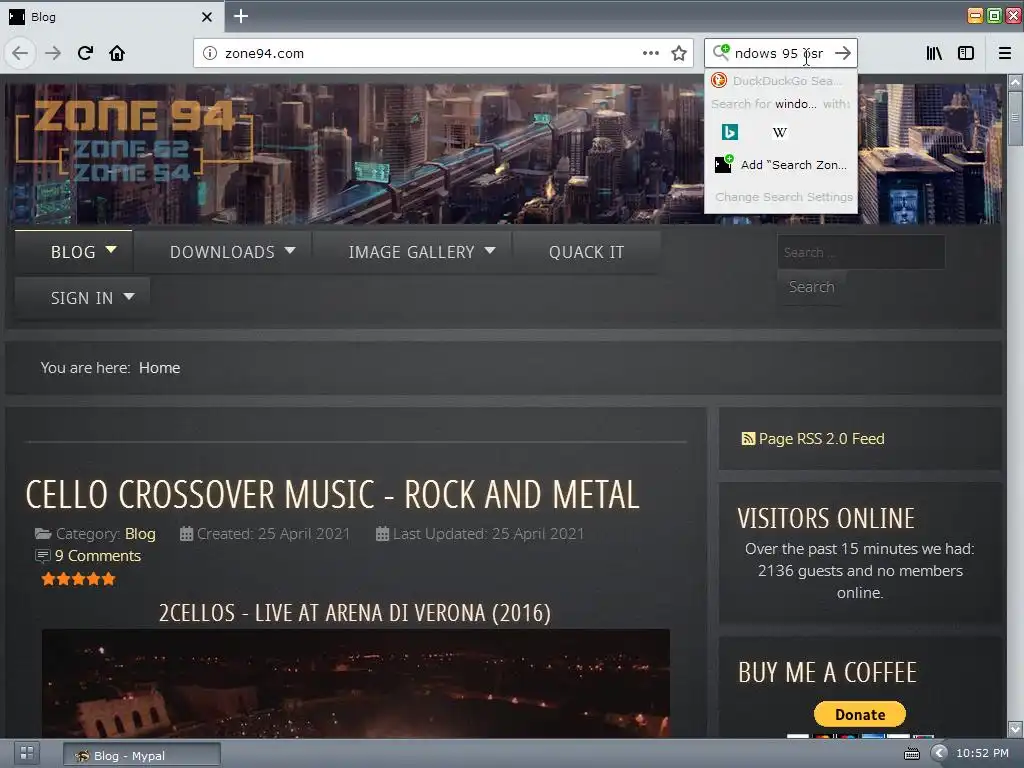Click the site Search input field
The height and width of the screenshot is (768, 1024).
pyautogui.click(x=861, y=252)
